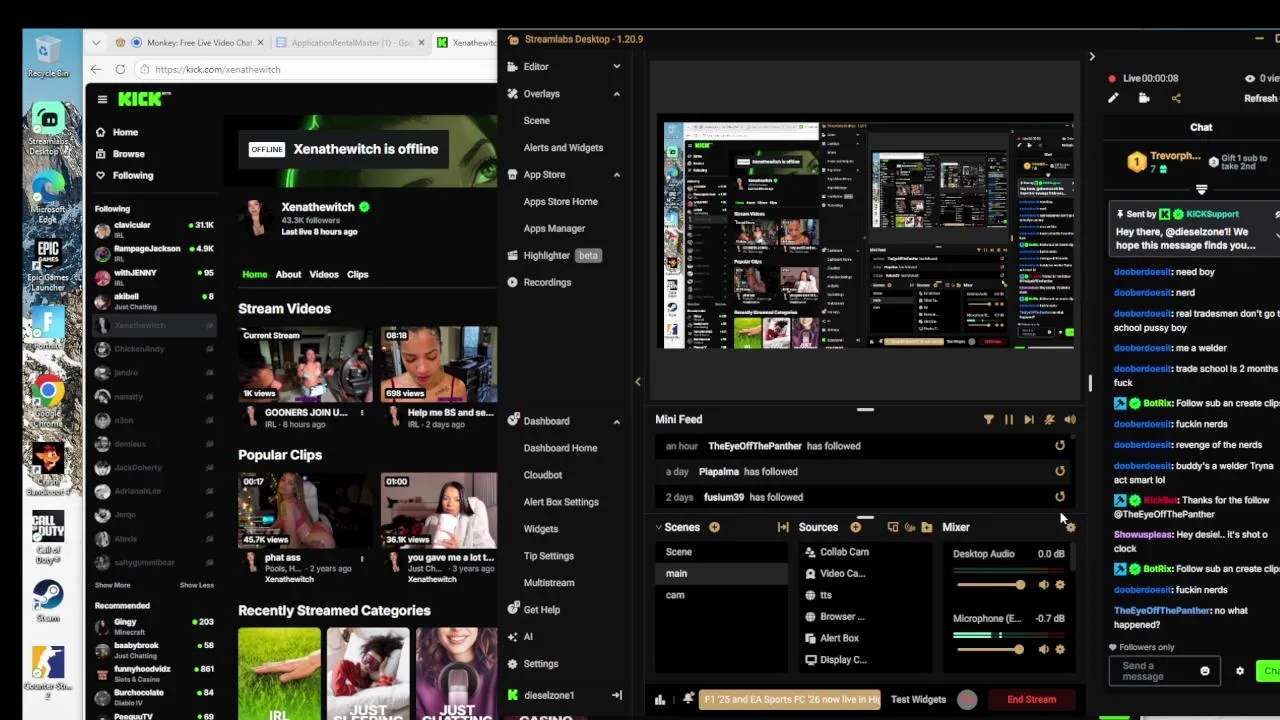Toggle the studio mode icon in Sources header

pyautogui.click(x=892, y=527)
